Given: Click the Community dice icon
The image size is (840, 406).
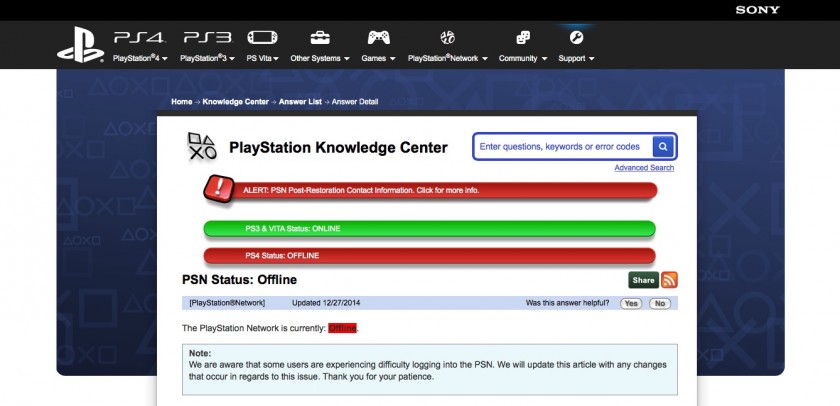Looking at the screenshot, I should (x=523, y=37).
